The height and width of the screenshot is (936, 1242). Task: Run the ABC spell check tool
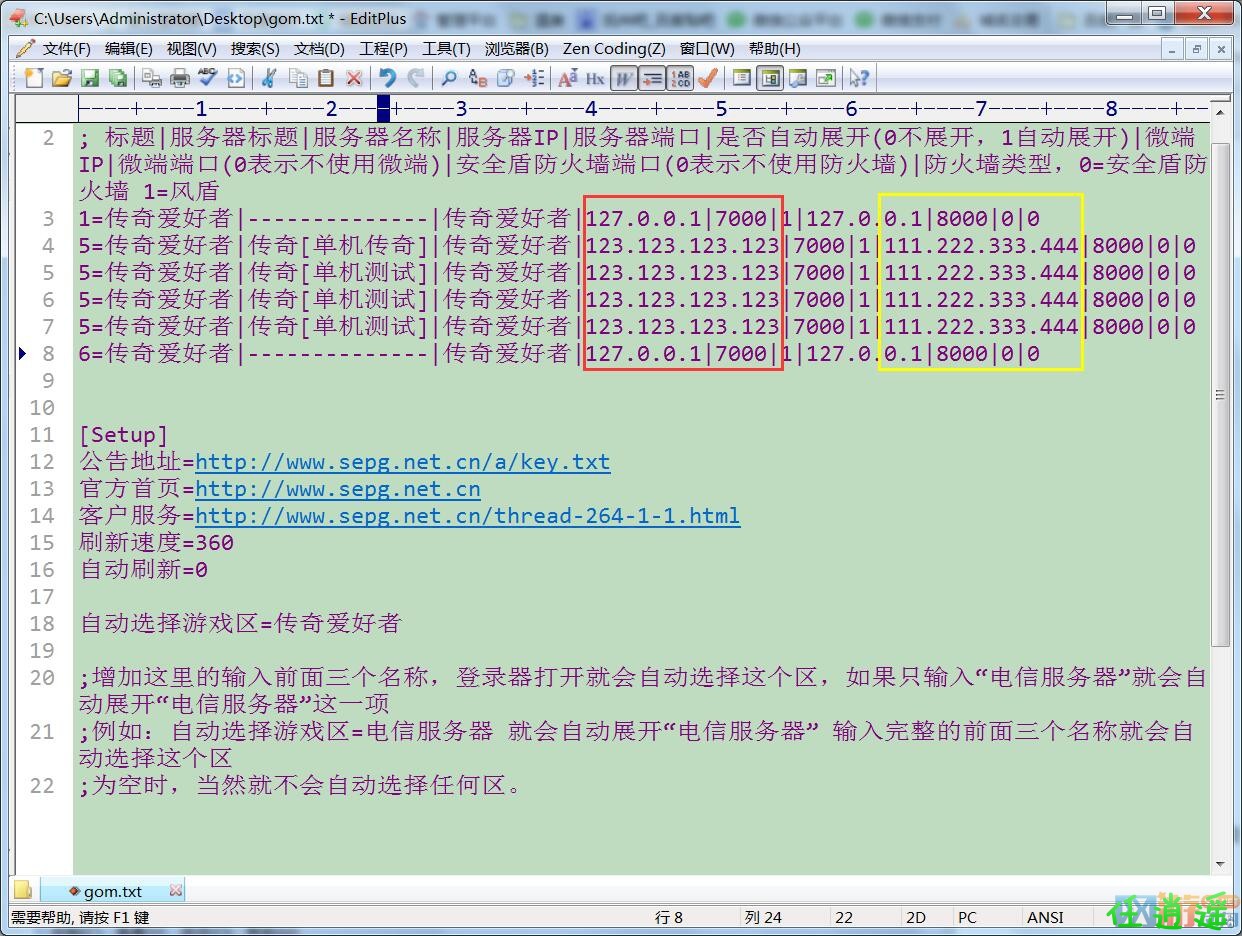tap(208, 78)
